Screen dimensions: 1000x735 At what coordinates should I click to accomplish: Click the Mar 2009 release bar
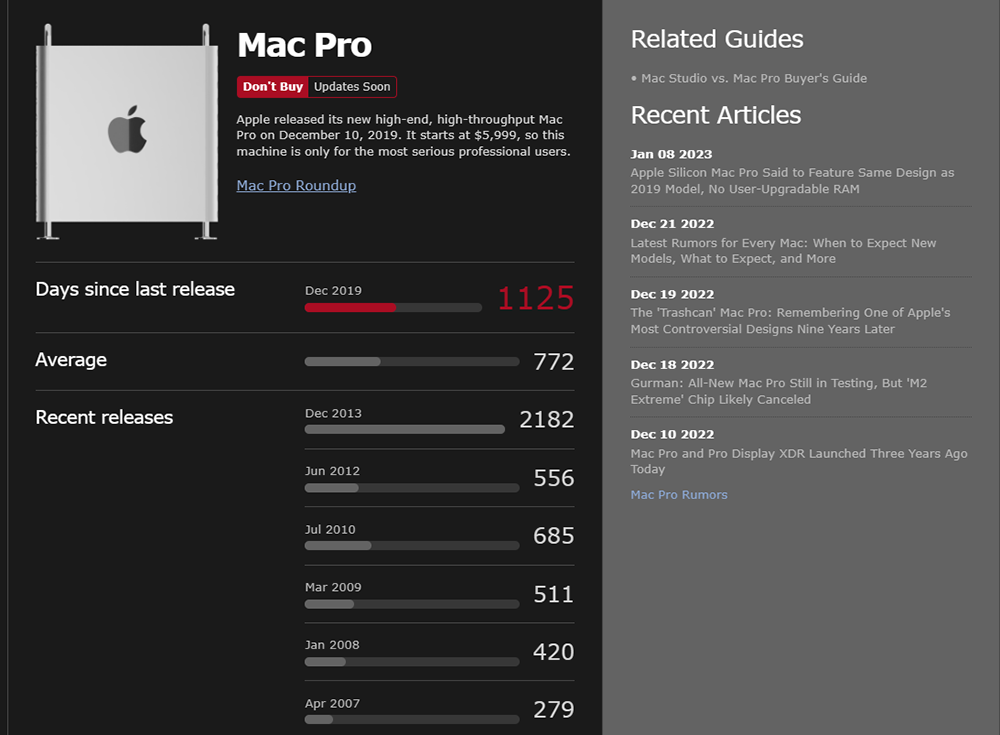pyautogui.click(x=411, y=604)
